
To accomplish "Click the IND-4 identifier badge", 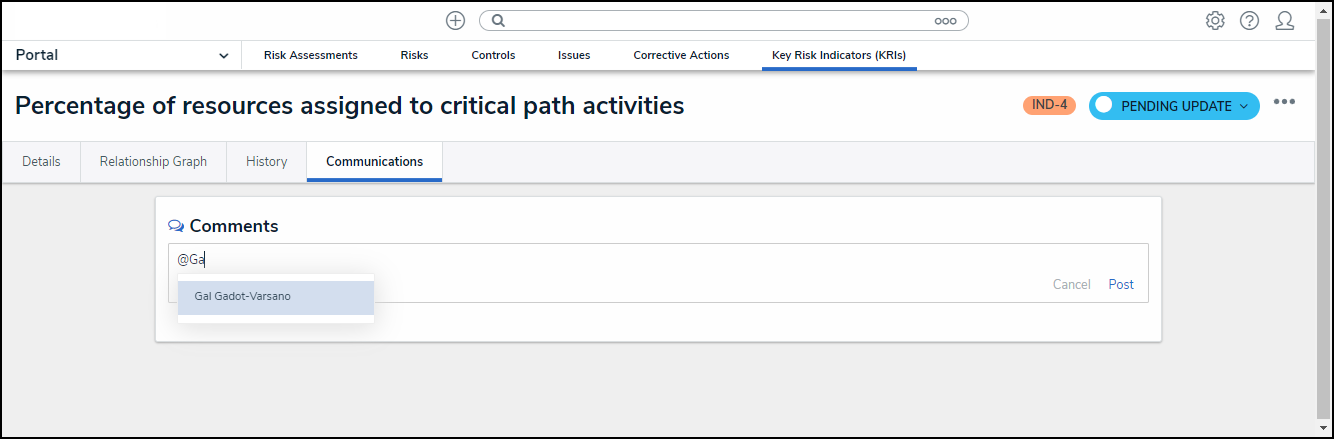I will tap(1049, 106).
